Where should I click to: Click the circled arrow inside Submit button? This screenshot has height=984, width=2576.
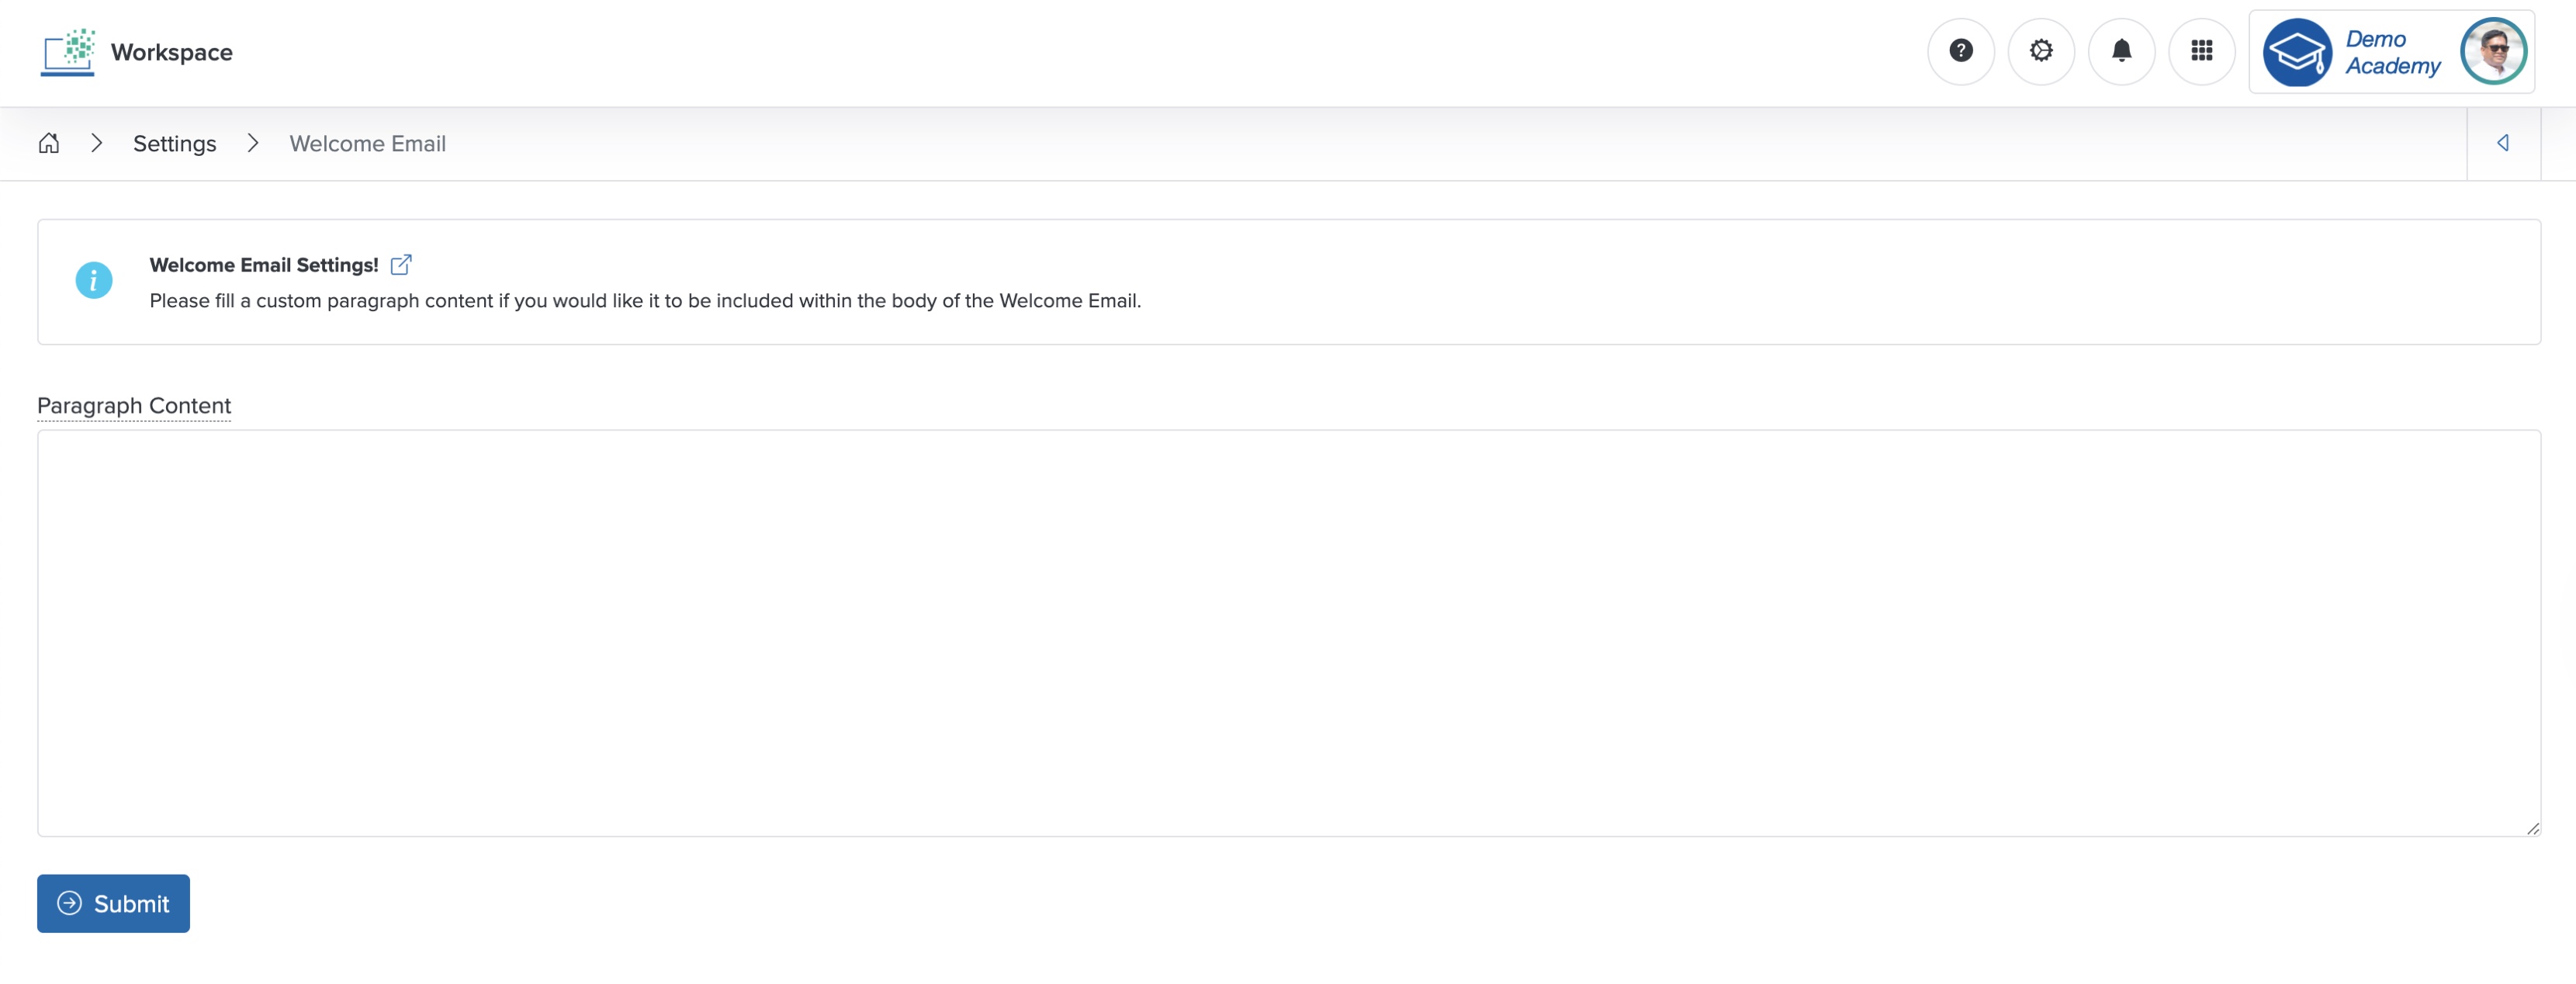(68, 903)
